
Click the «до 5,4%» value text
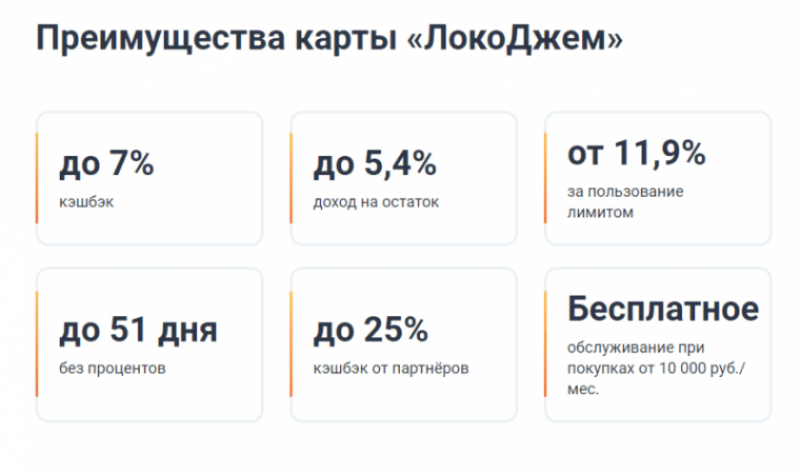pyautogui.click(x=375, y=164)
